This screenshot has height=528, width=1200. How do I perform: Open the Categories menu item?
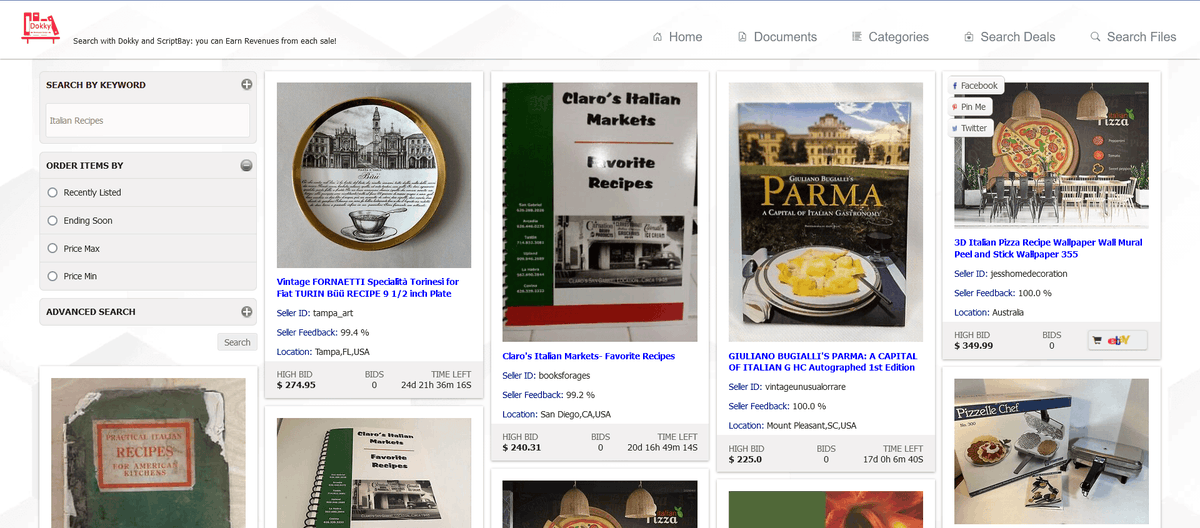pos(890,37)
